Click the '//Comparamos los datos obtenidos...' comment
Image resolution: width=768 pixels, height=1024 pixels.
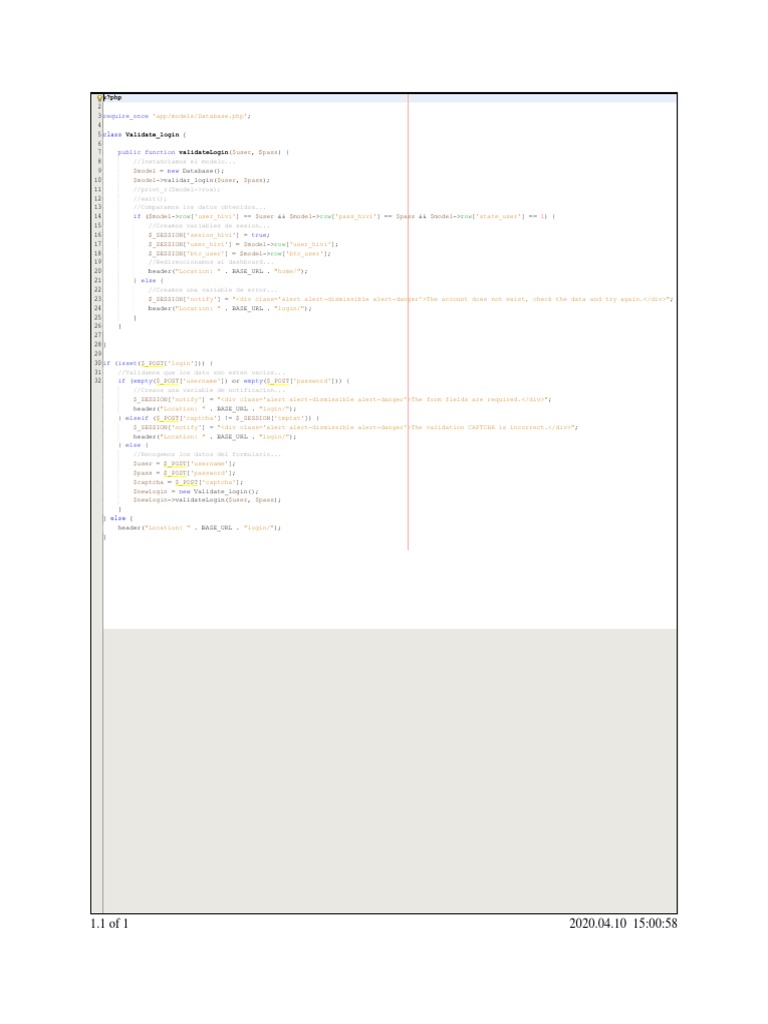[x=199, y=207]
